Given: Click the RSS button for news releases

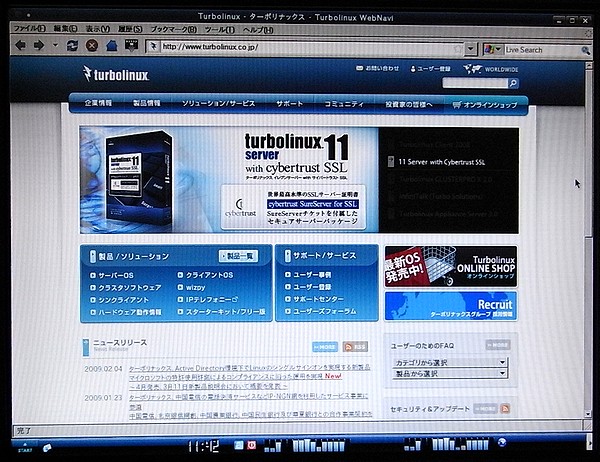Looking at the screenshot, I should [x=355, y=347].
